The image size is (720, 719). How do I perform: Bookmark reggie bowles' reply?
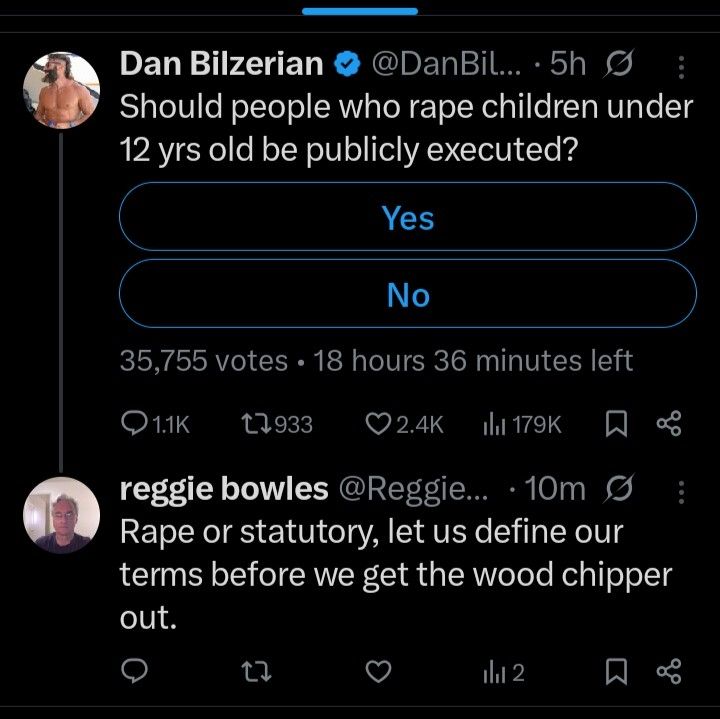tap(616, 673)
